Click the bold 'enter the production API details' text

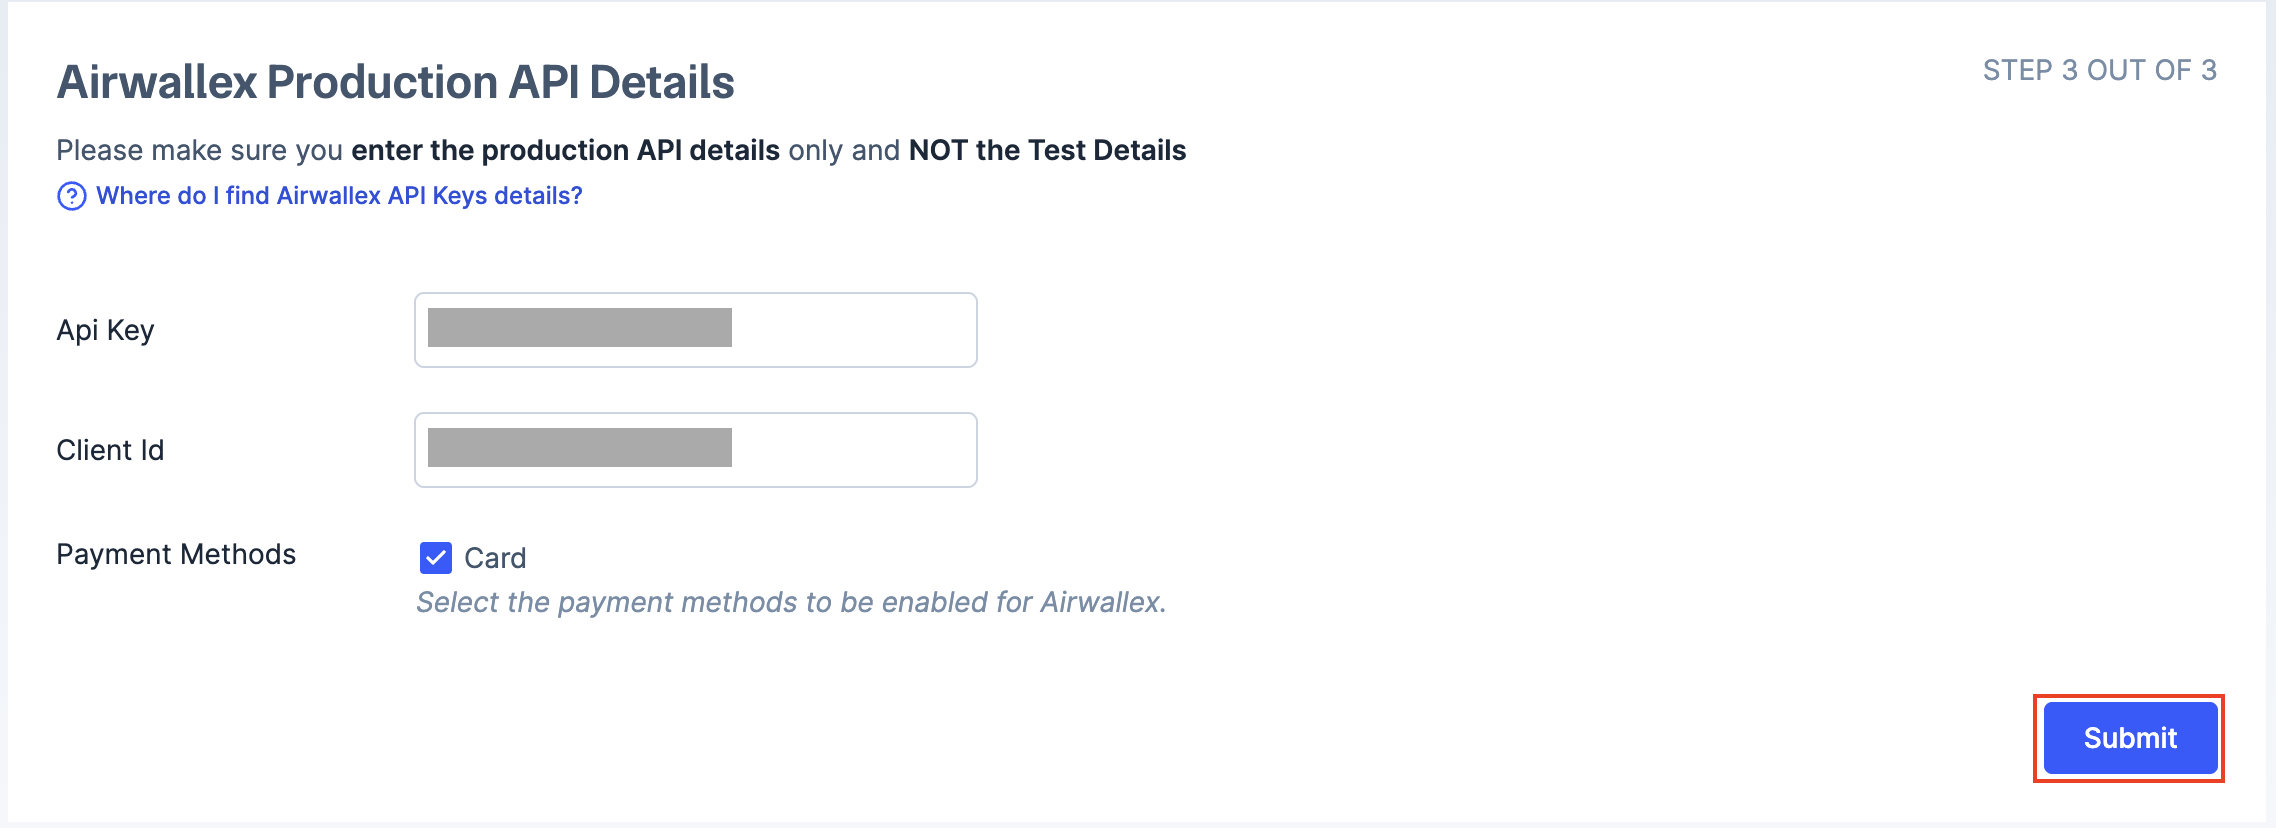(x=565, y=150)
